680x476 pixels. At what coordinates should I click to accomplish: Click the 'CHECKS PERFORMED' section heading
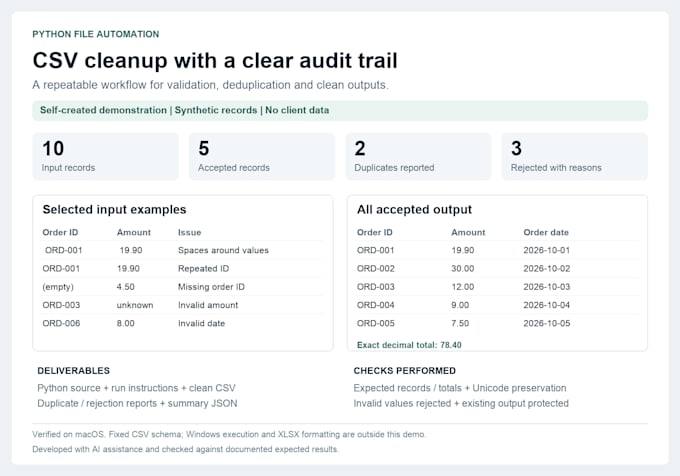point(404,371)
